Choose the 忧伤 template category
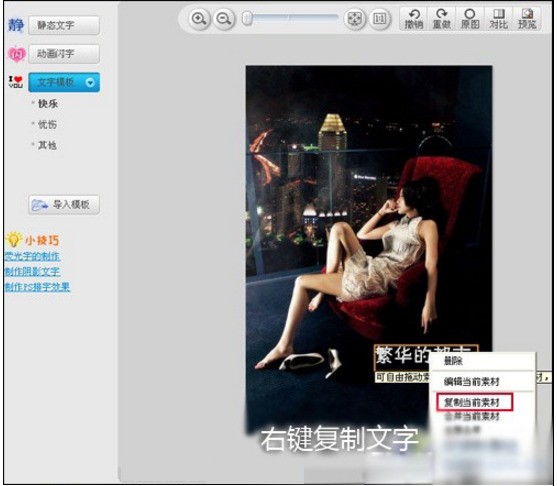Screen dimensions: 557x486 [48, 125]
